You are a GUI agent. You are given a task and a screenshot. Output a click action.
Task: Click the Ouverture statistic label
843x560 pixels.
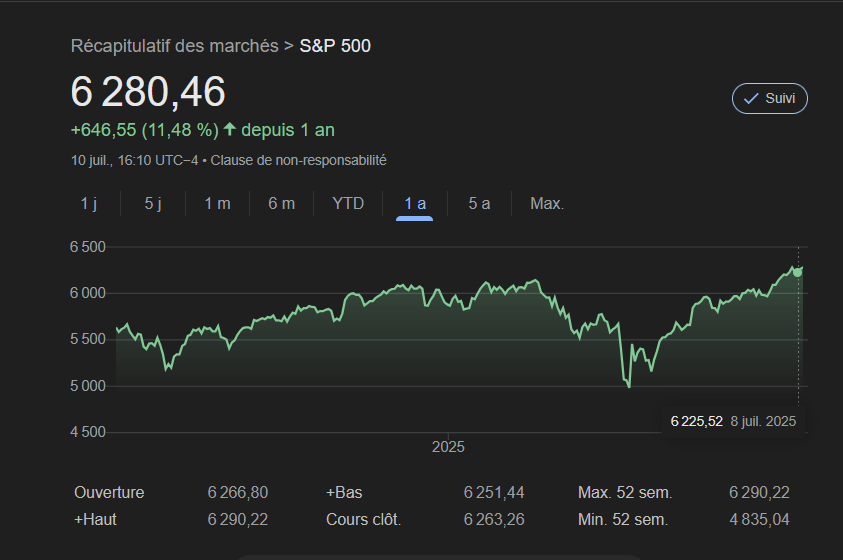pos(109,492)
